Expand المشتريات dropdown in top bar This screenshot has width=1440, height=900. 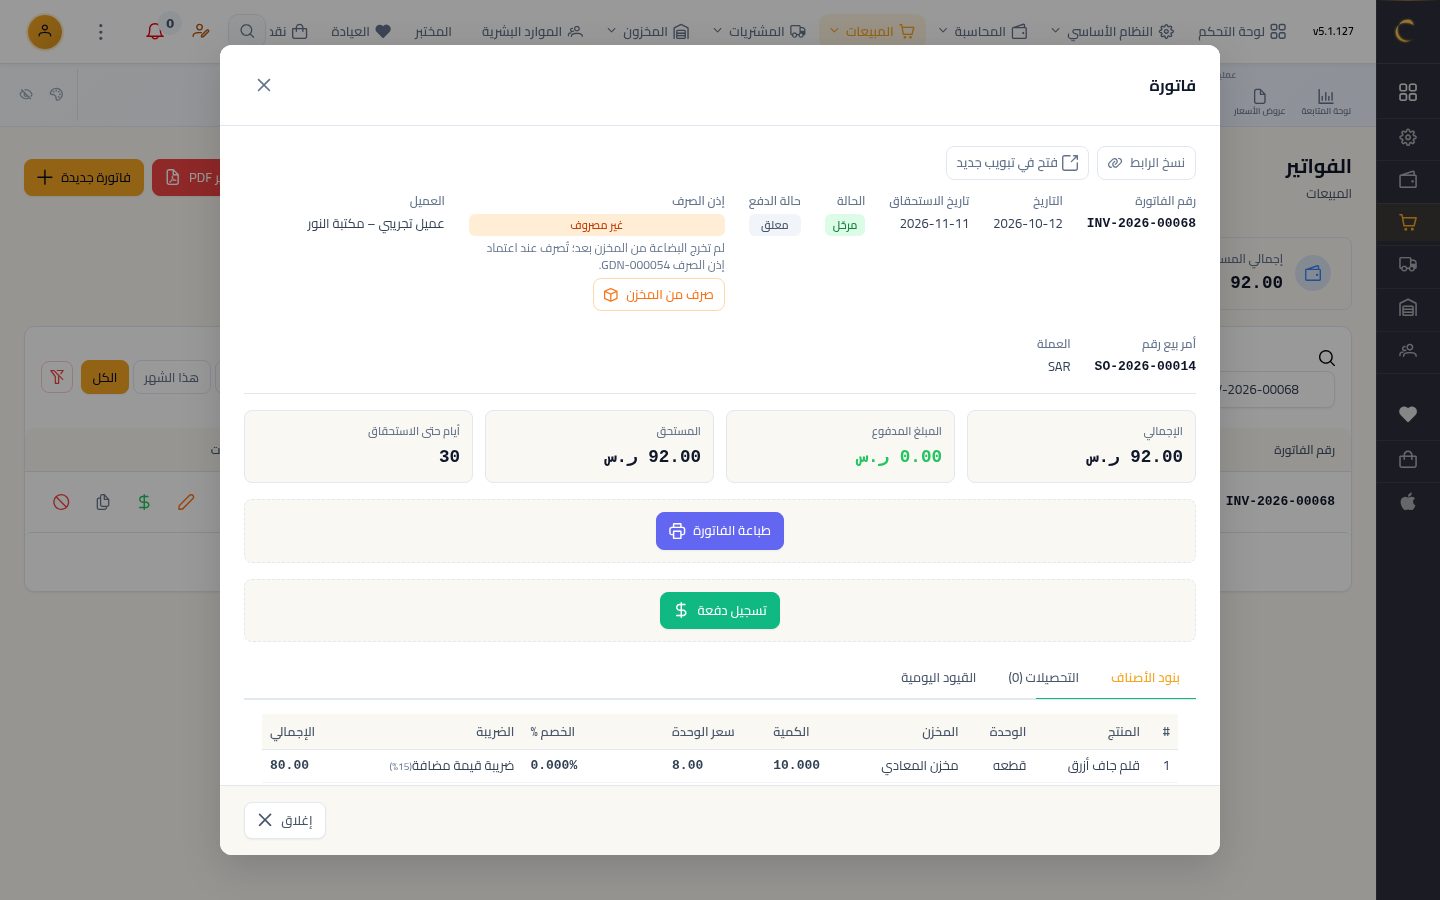tap(759, 31)
